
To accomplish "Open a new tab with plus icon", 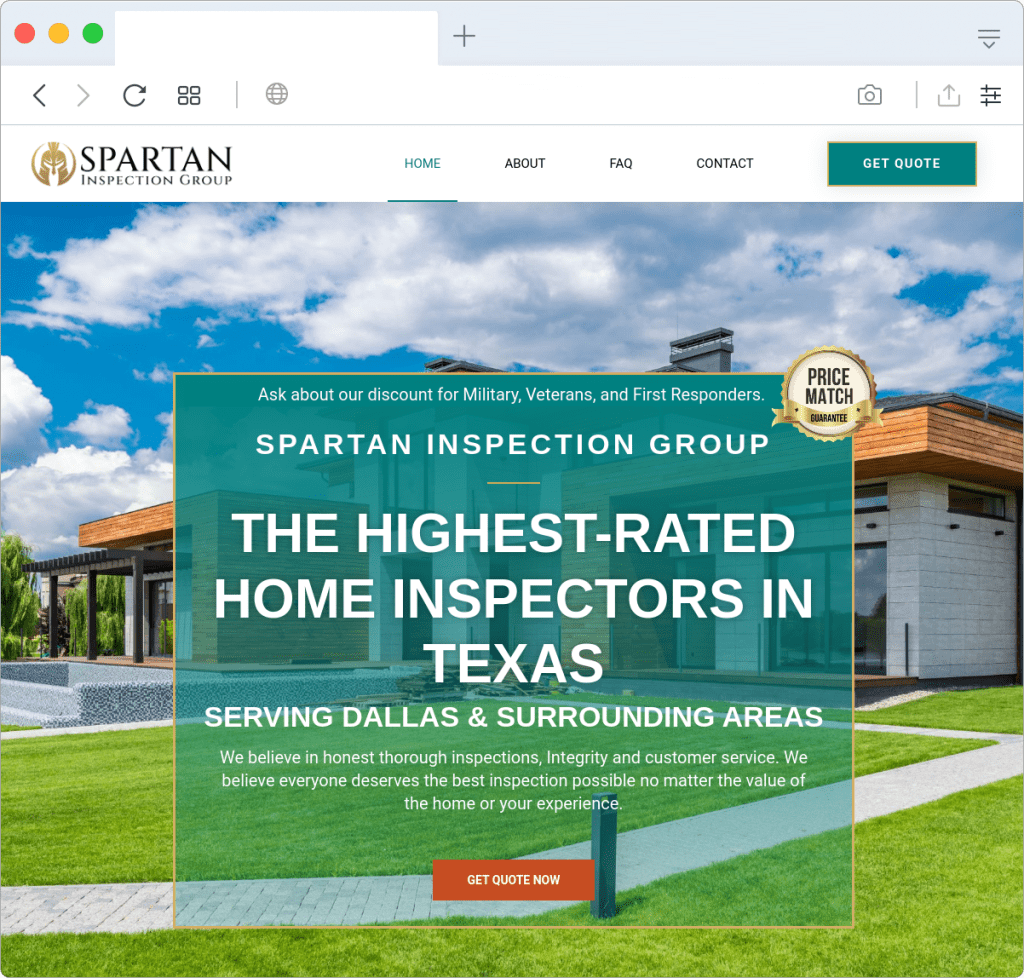I will (464, 35).
